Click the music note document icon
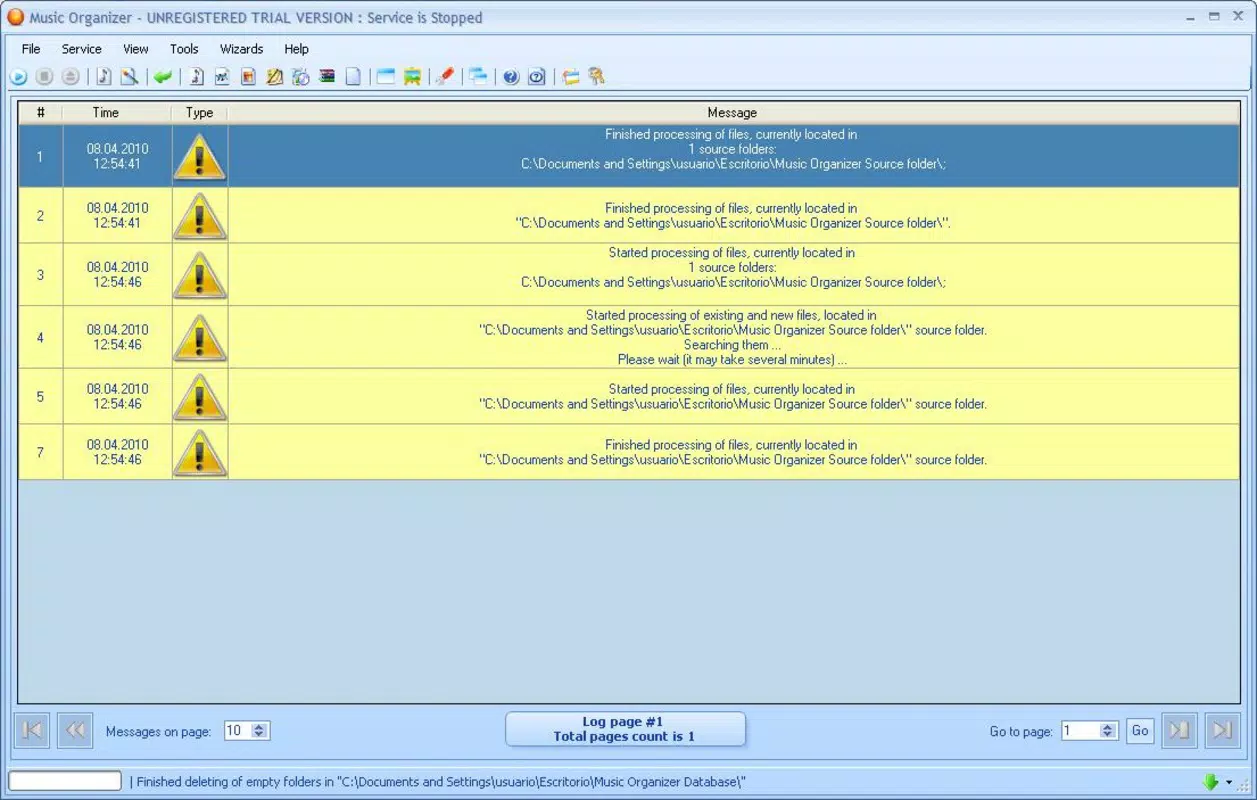Image resolution: width=1257 pixels, height=800 pixels. (x=104, y=77)
